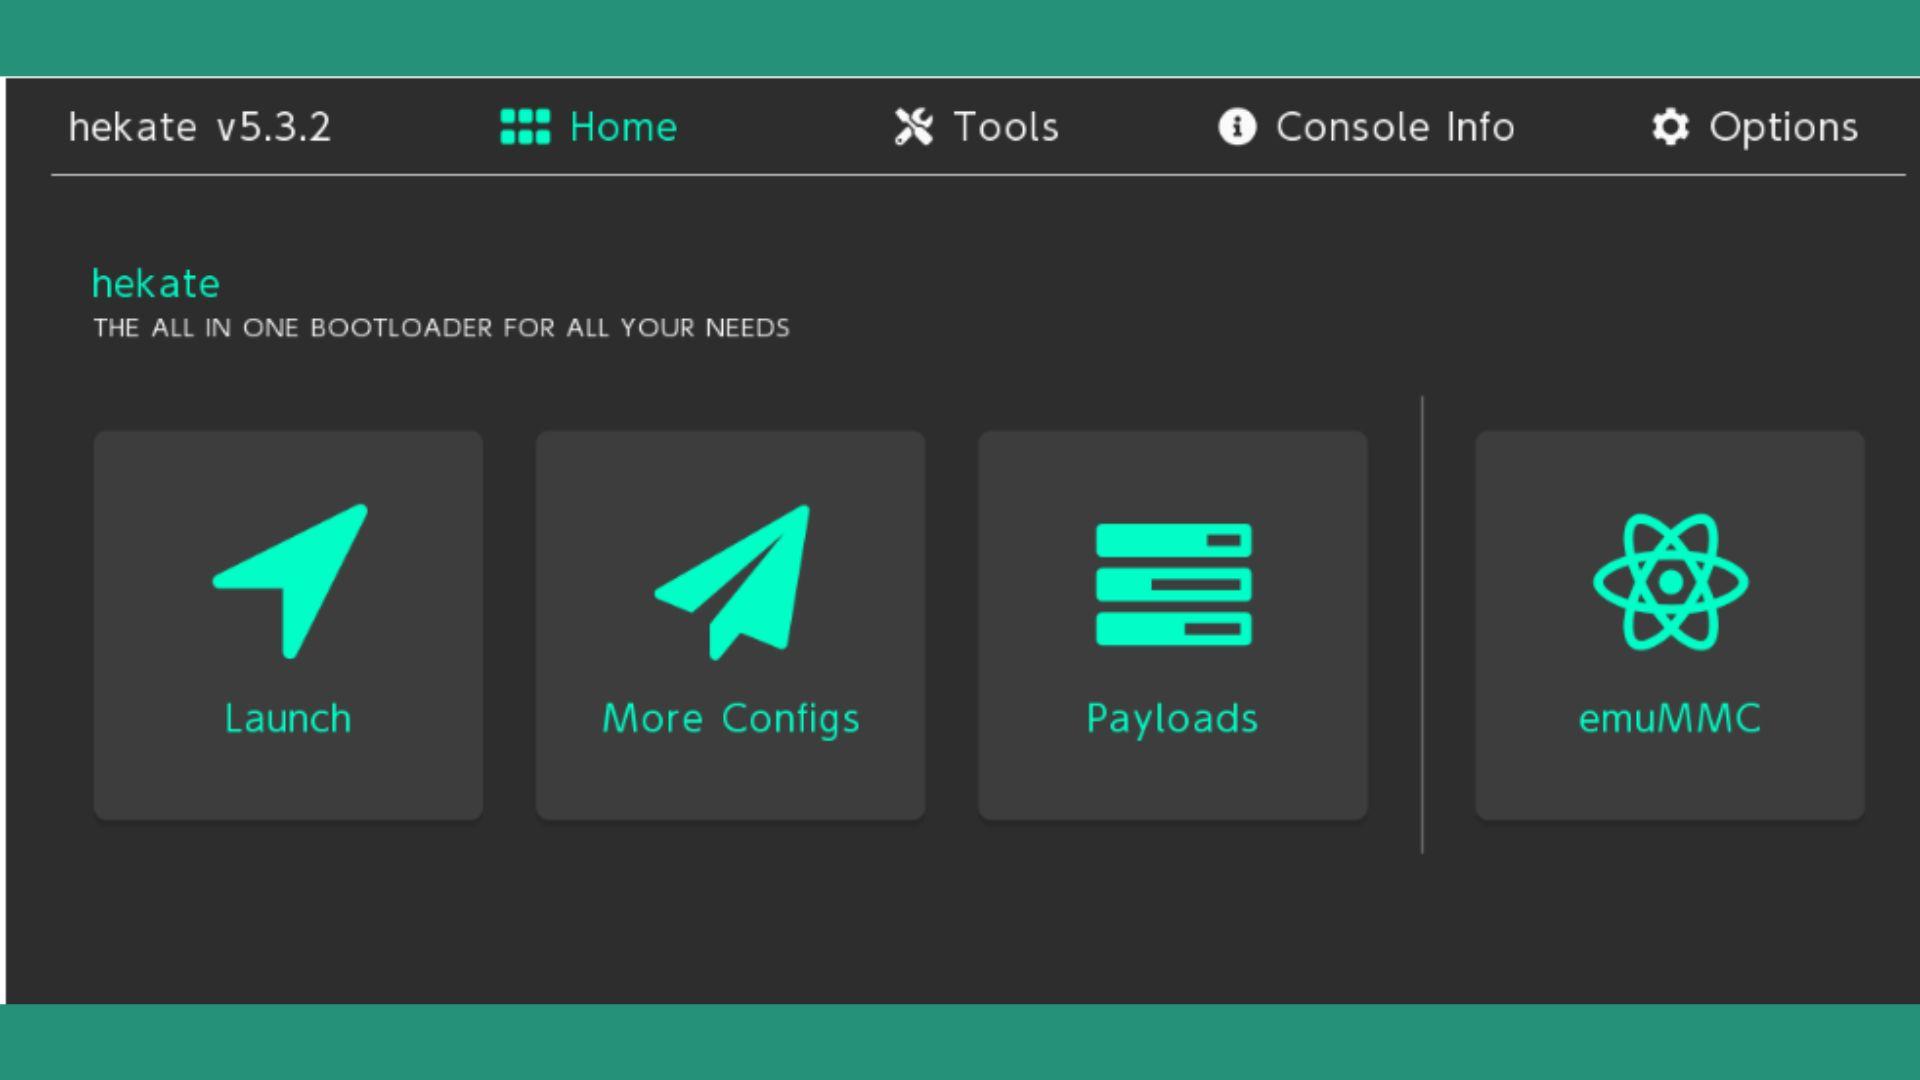Image resolution: width=1920 pixels, height=1080 pixels.
Task: Click the Payloads server stack icon
Action: tap(1173, 584)
